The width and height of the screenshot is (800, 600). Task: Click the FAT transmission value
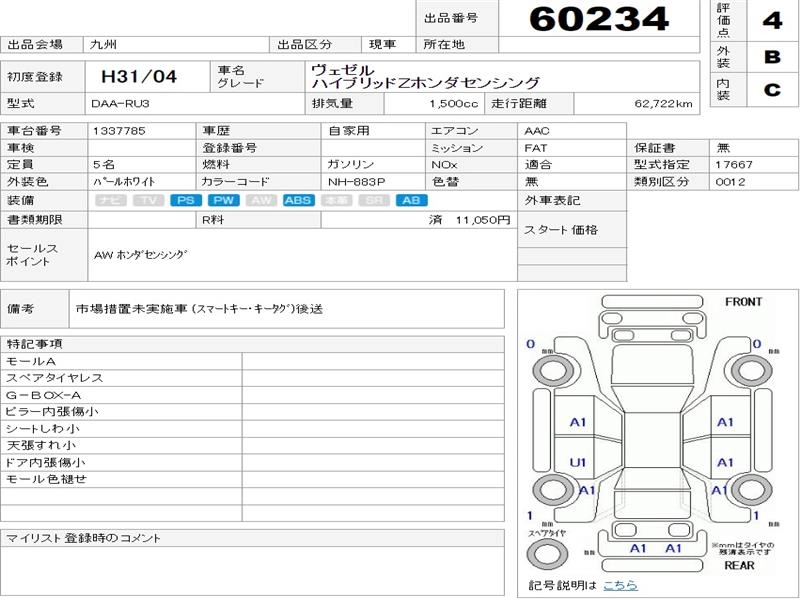point(536,148)
